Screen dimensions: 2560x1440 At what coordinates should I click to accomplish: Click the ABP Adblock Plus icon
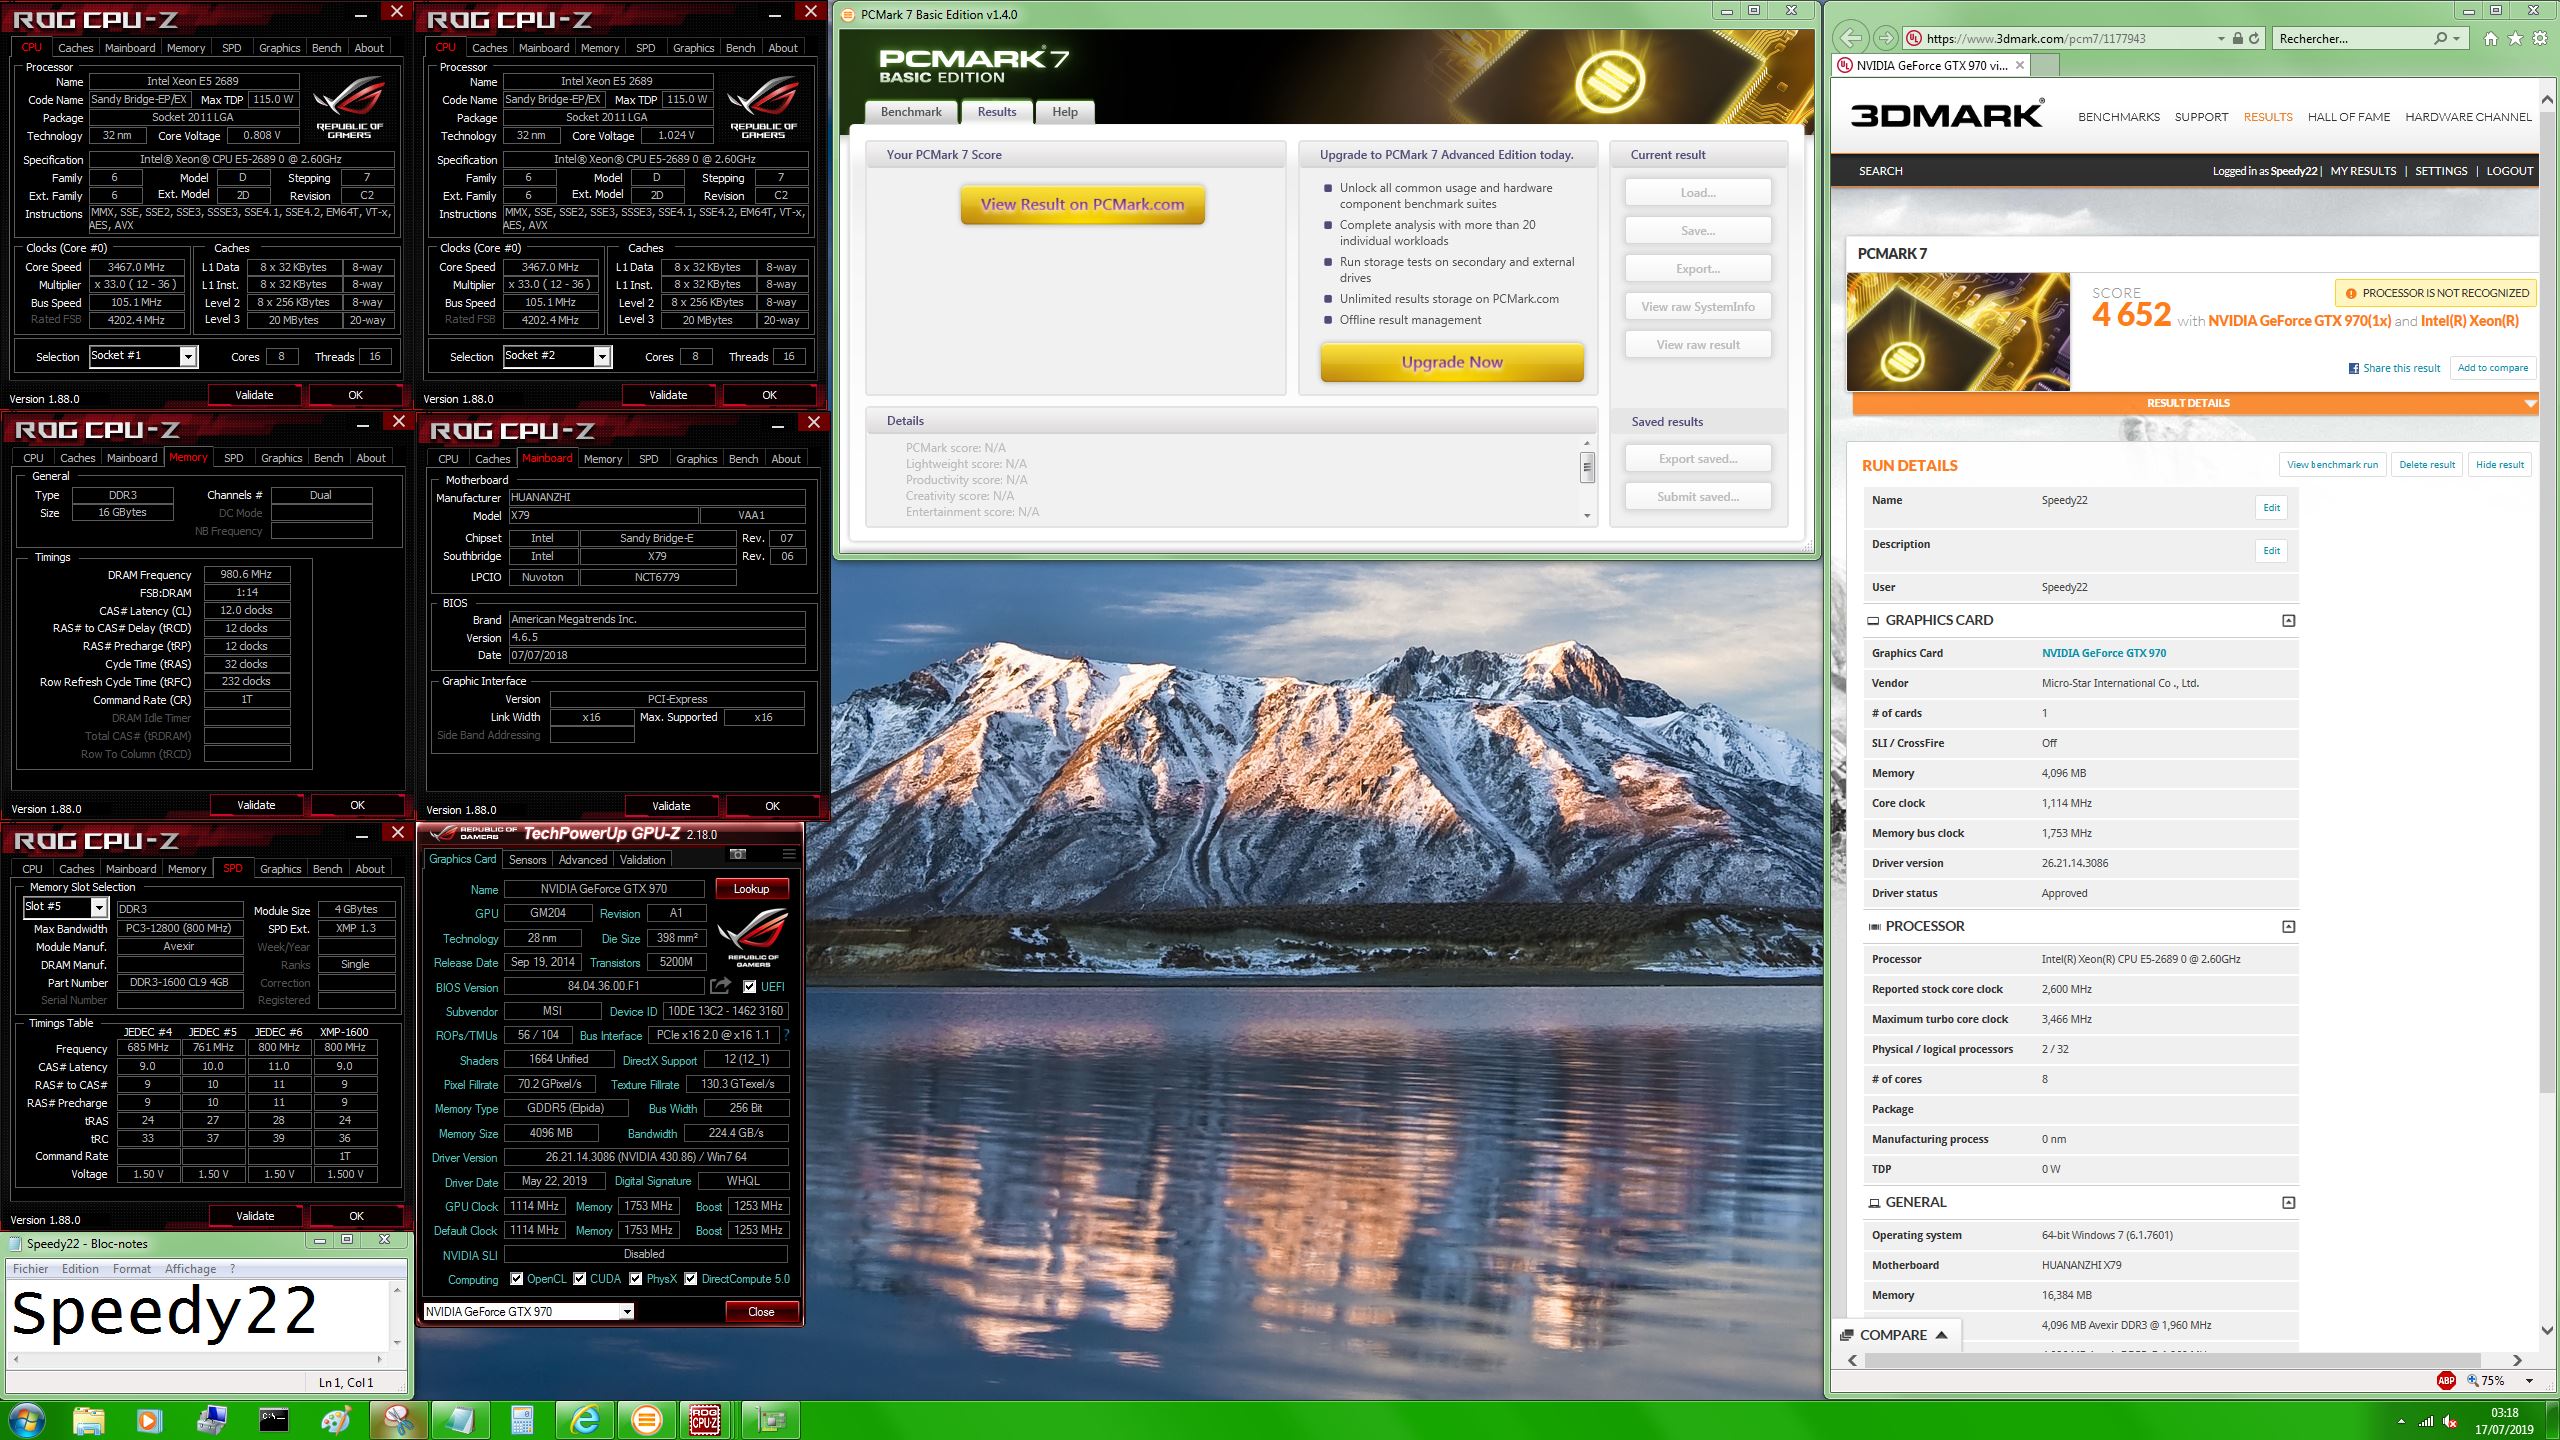[2446, 1380]
